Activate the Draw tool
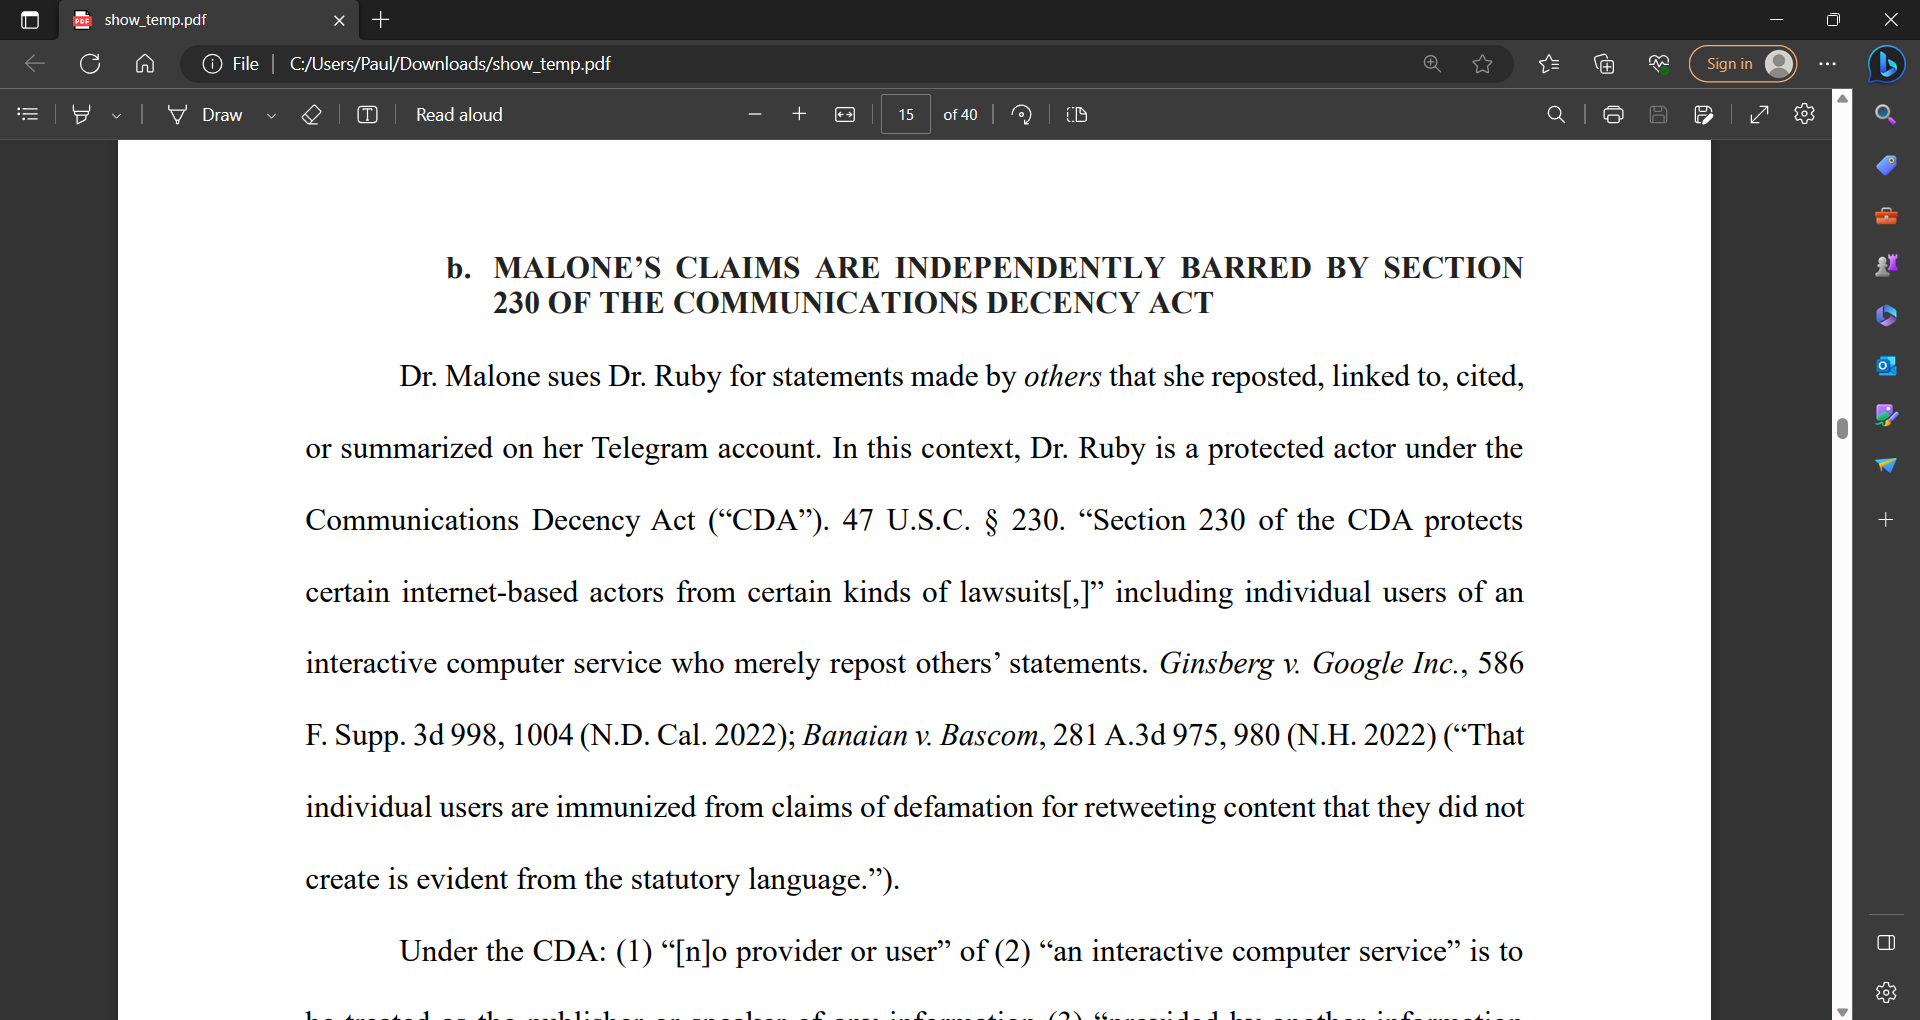Screen dimensions: 1920x1020 point(206,114)
